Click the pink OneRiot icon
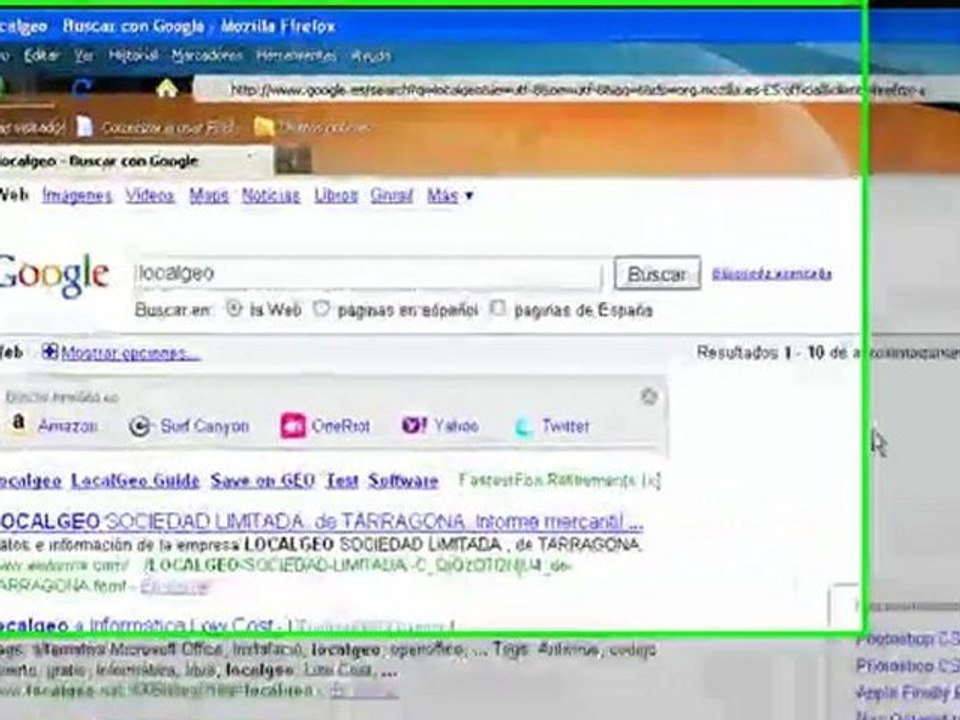The height and width of the screenshot is (720, 960). (x=293, y=426)
